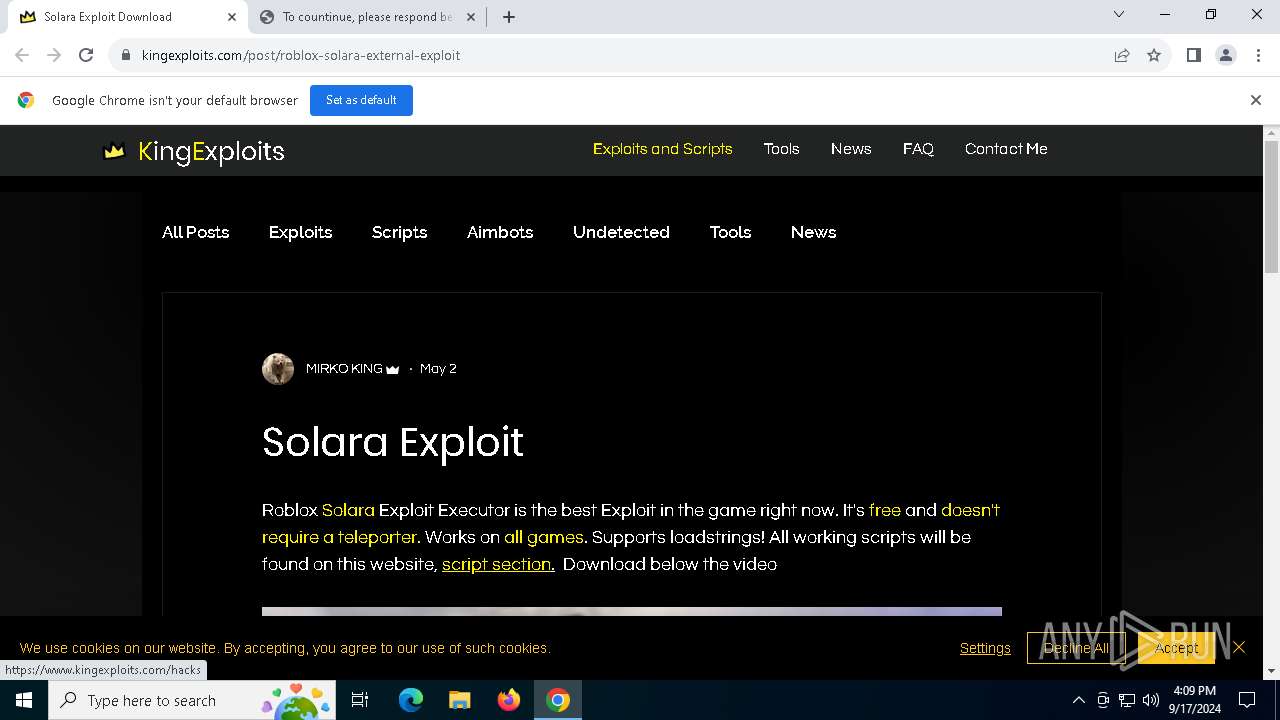Screen dimensions: 1280x720
Task: Open the Windows Start menu
Action: click(24, 700)
